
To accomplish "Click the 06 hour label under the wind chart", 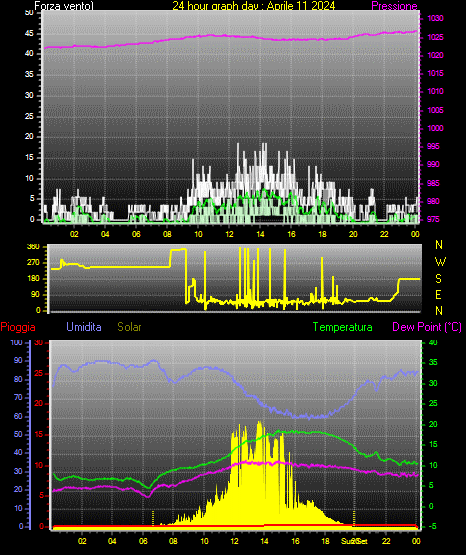I will [136, 234].
